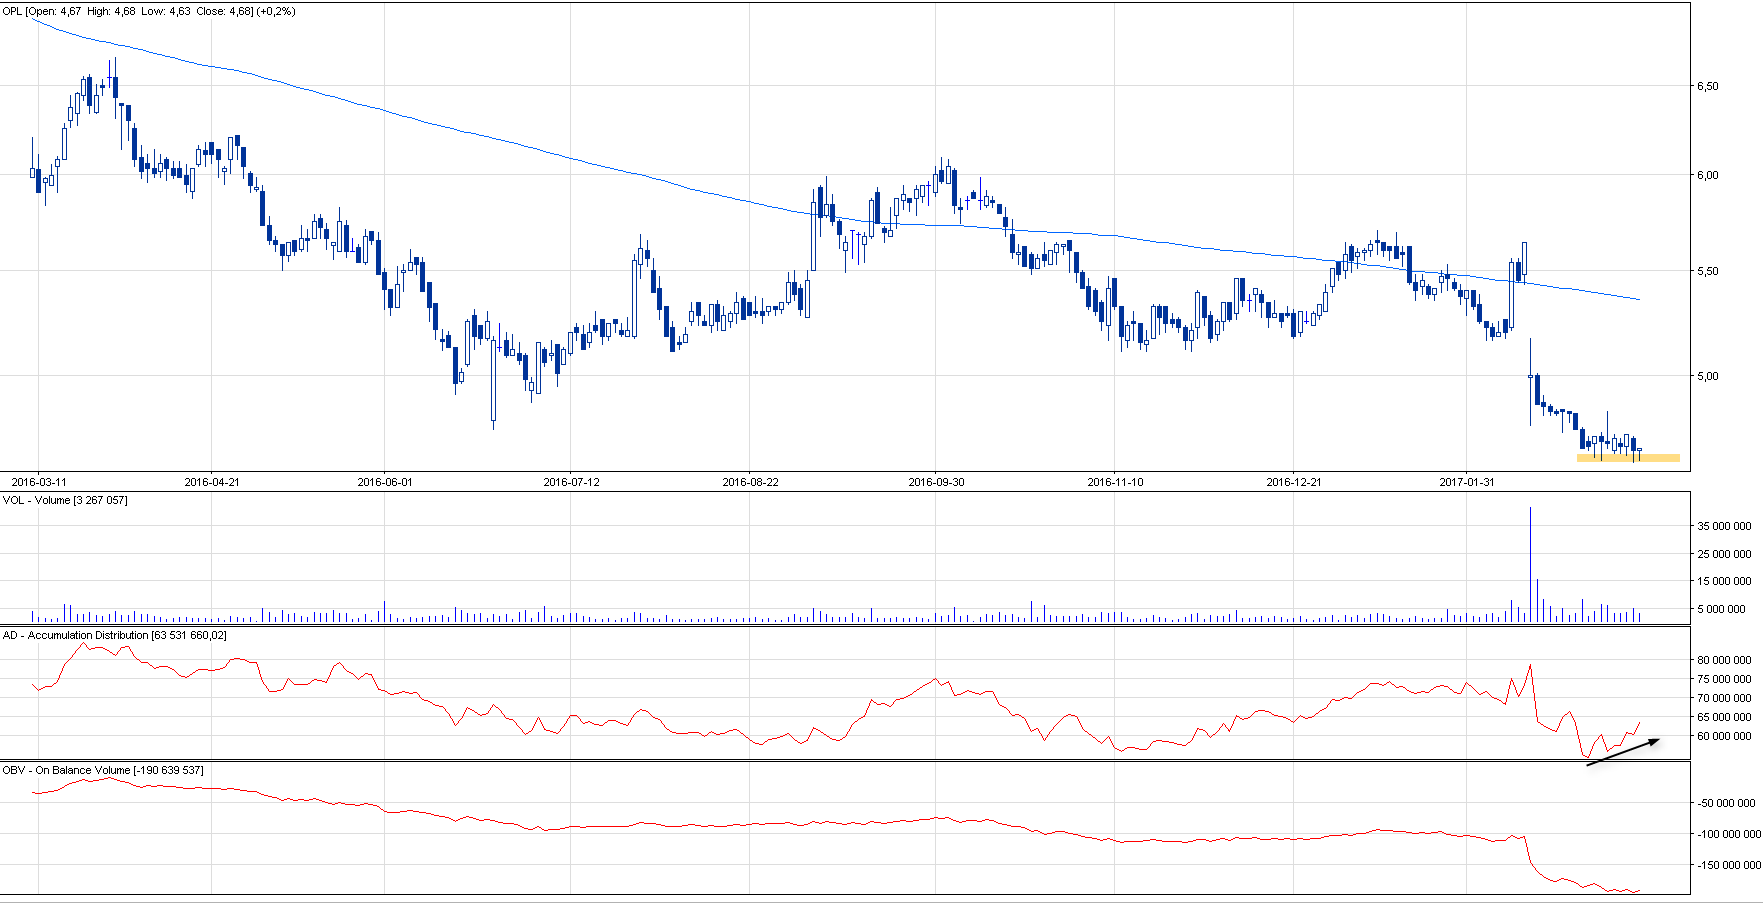Select the black trend arrow on AD panel
Image resolution: width=1763 pixels, height=904 pixels.
pos(1623,752)
